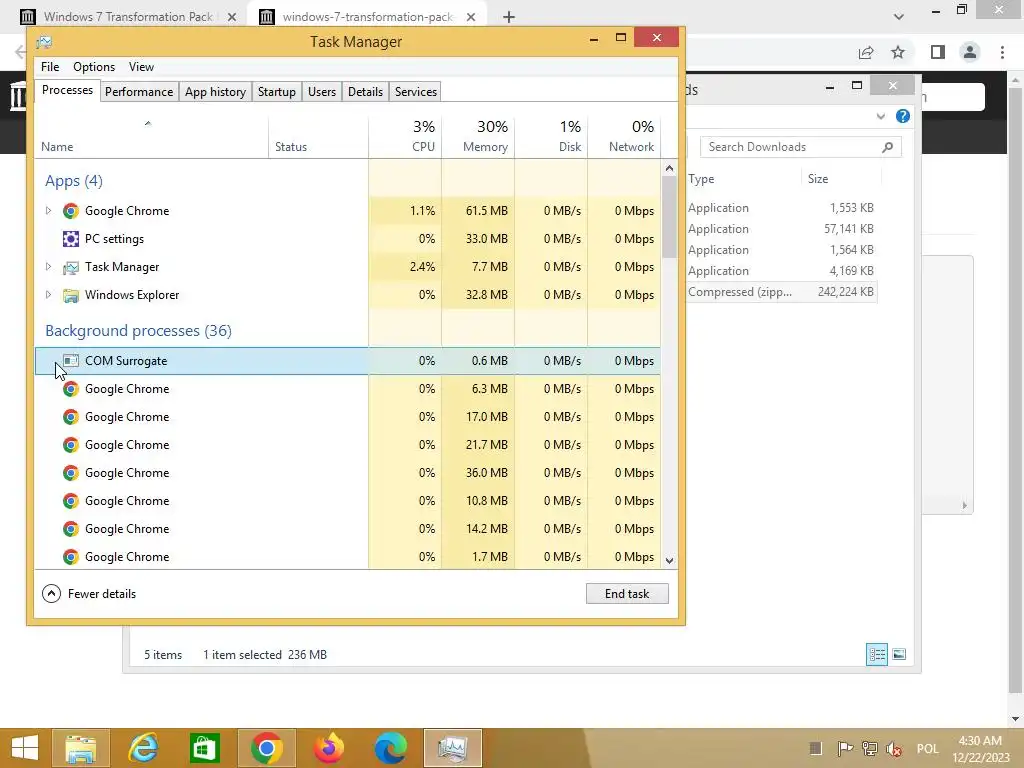Open the Chrome three-dot menu

(1002, 52)
